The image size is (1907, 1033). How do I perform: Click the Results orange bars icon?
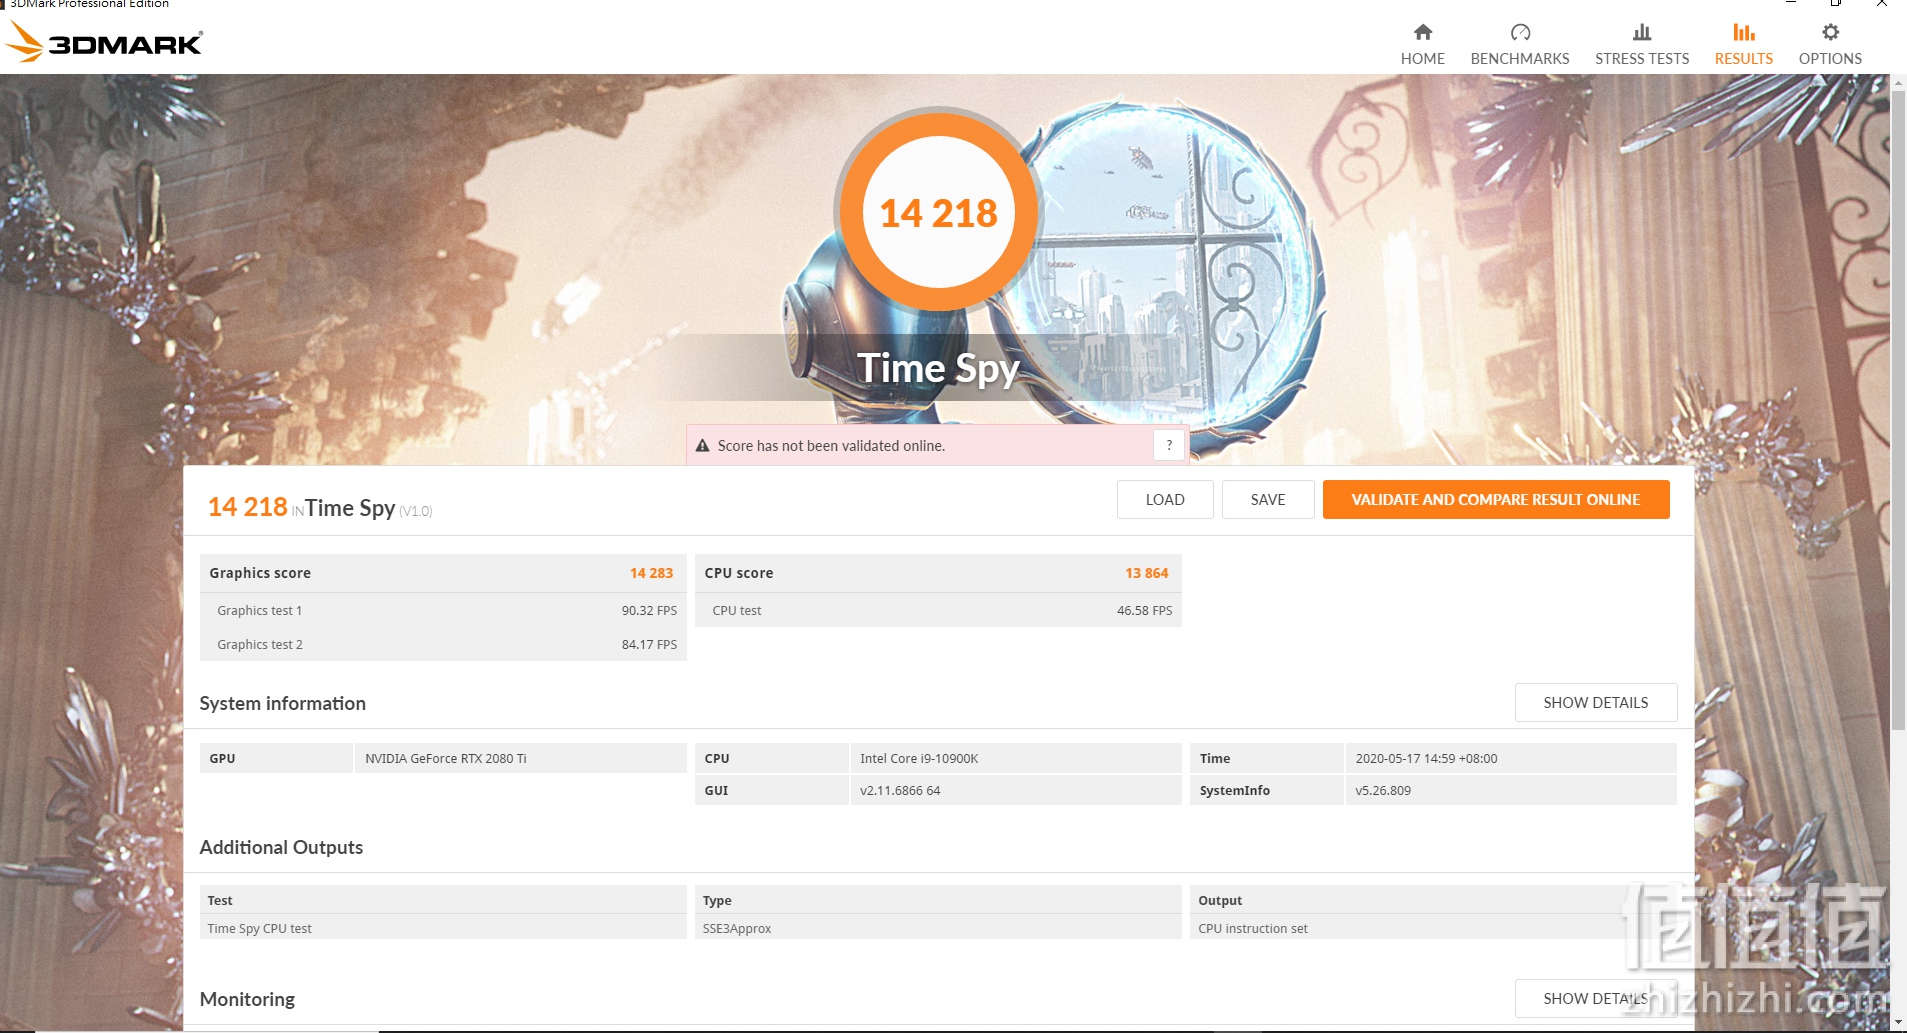1744,32
